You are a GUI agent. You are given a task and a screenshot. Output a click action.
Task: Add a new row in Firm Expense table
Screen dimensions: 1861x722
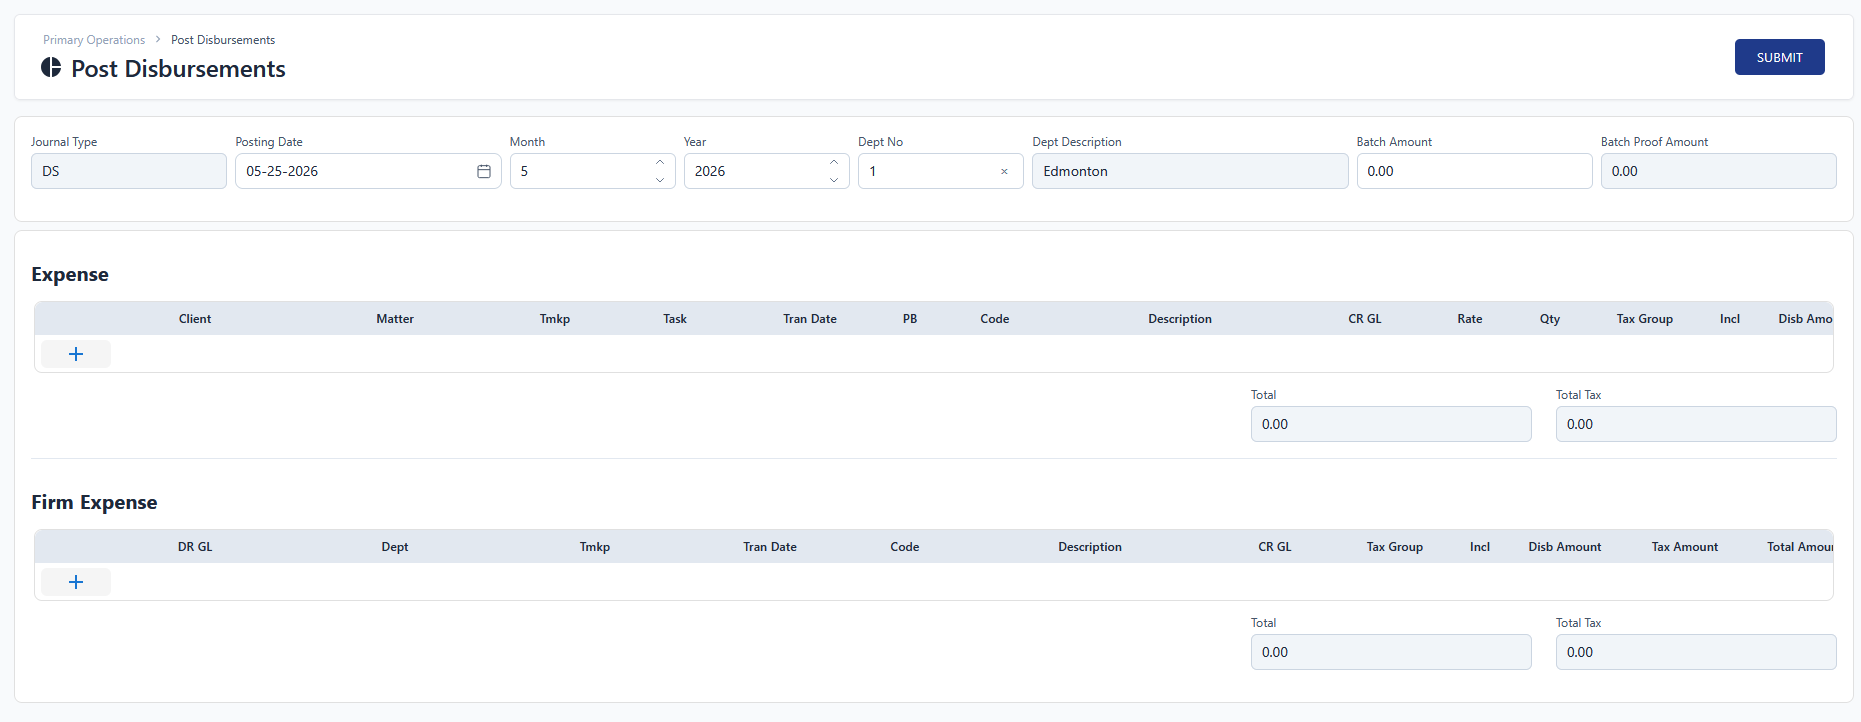pyautogui.click(x=76, y=582)
